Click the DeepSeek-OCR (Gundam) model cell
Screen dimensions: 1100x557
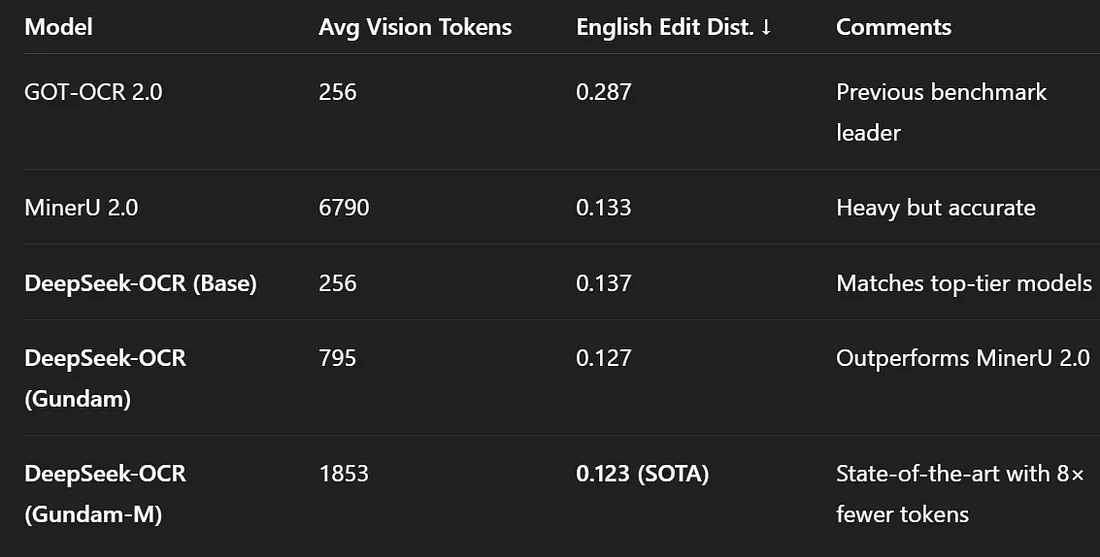point(105,378)
